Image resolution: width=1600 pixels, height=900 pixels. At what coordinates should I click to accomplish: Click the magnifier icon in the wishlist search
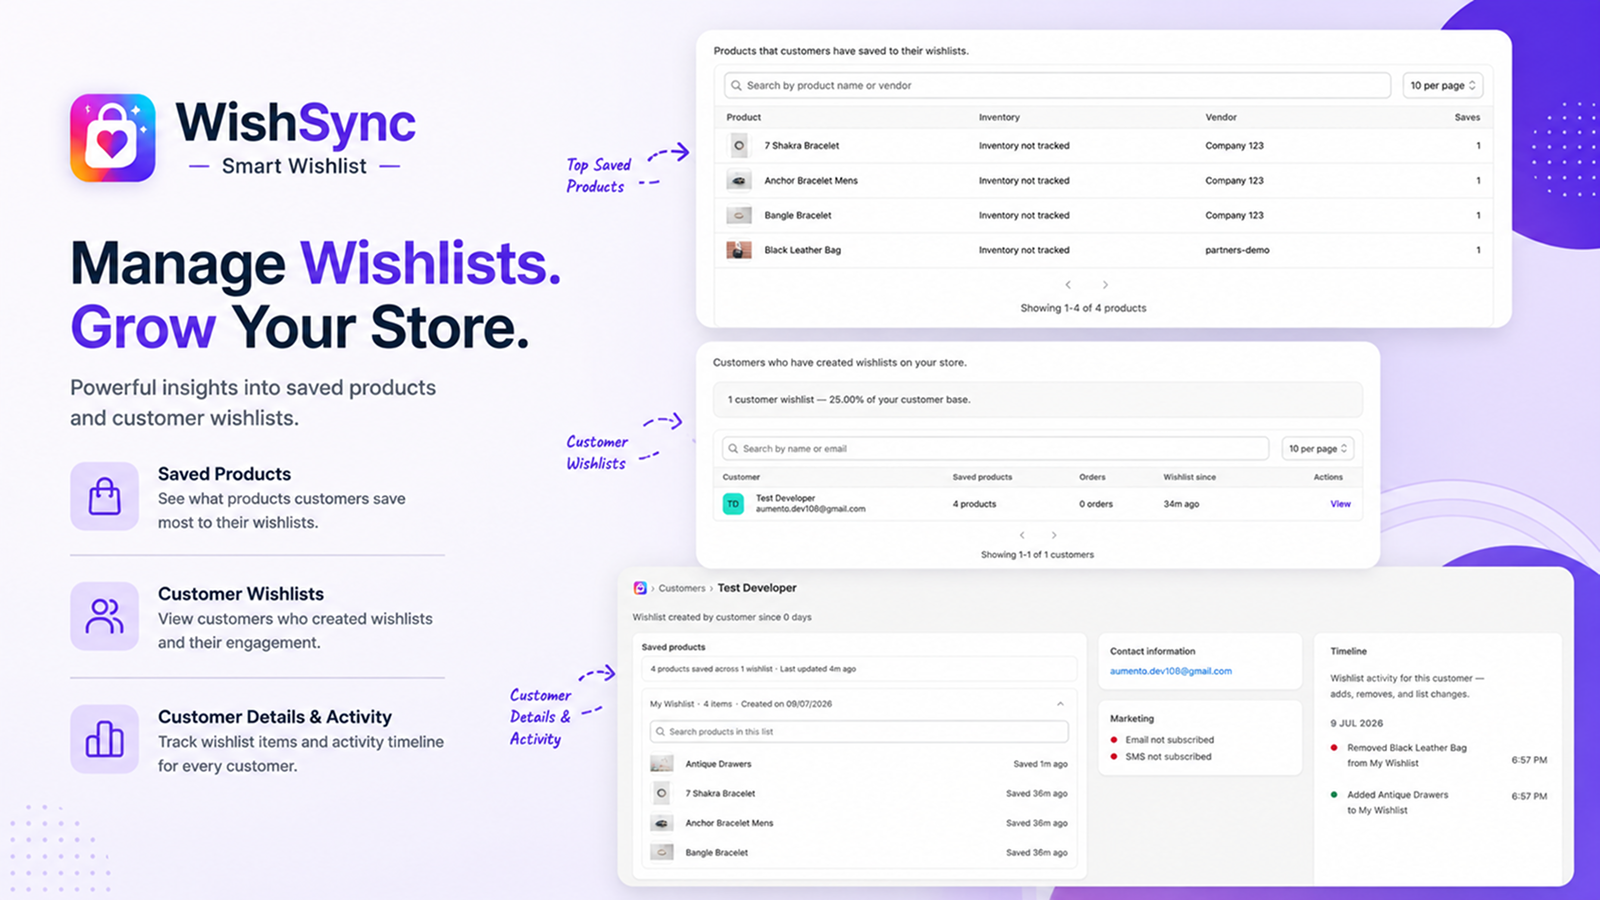pyautogui.click(x=660, y=732)
